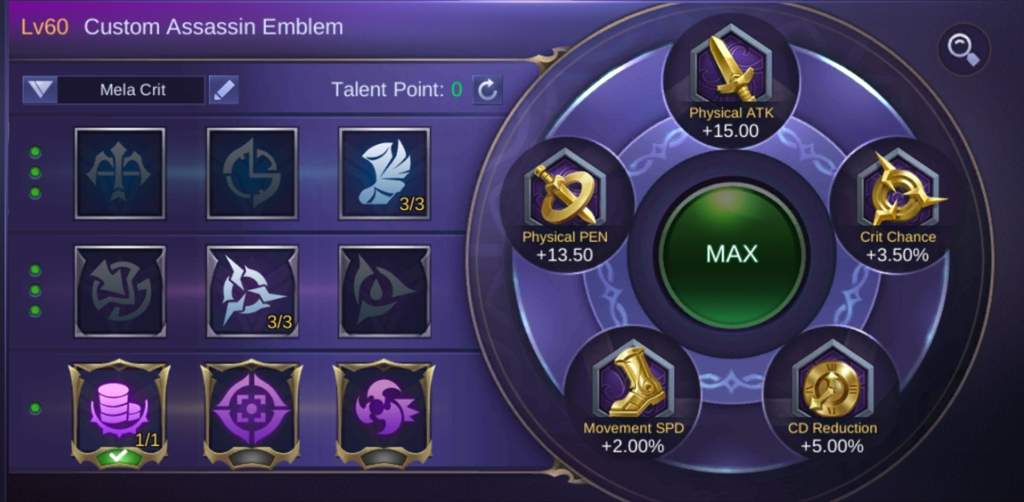Select the purple shuriken core talent
Screen dimensions: 1024x502
(x=383, y=413)
